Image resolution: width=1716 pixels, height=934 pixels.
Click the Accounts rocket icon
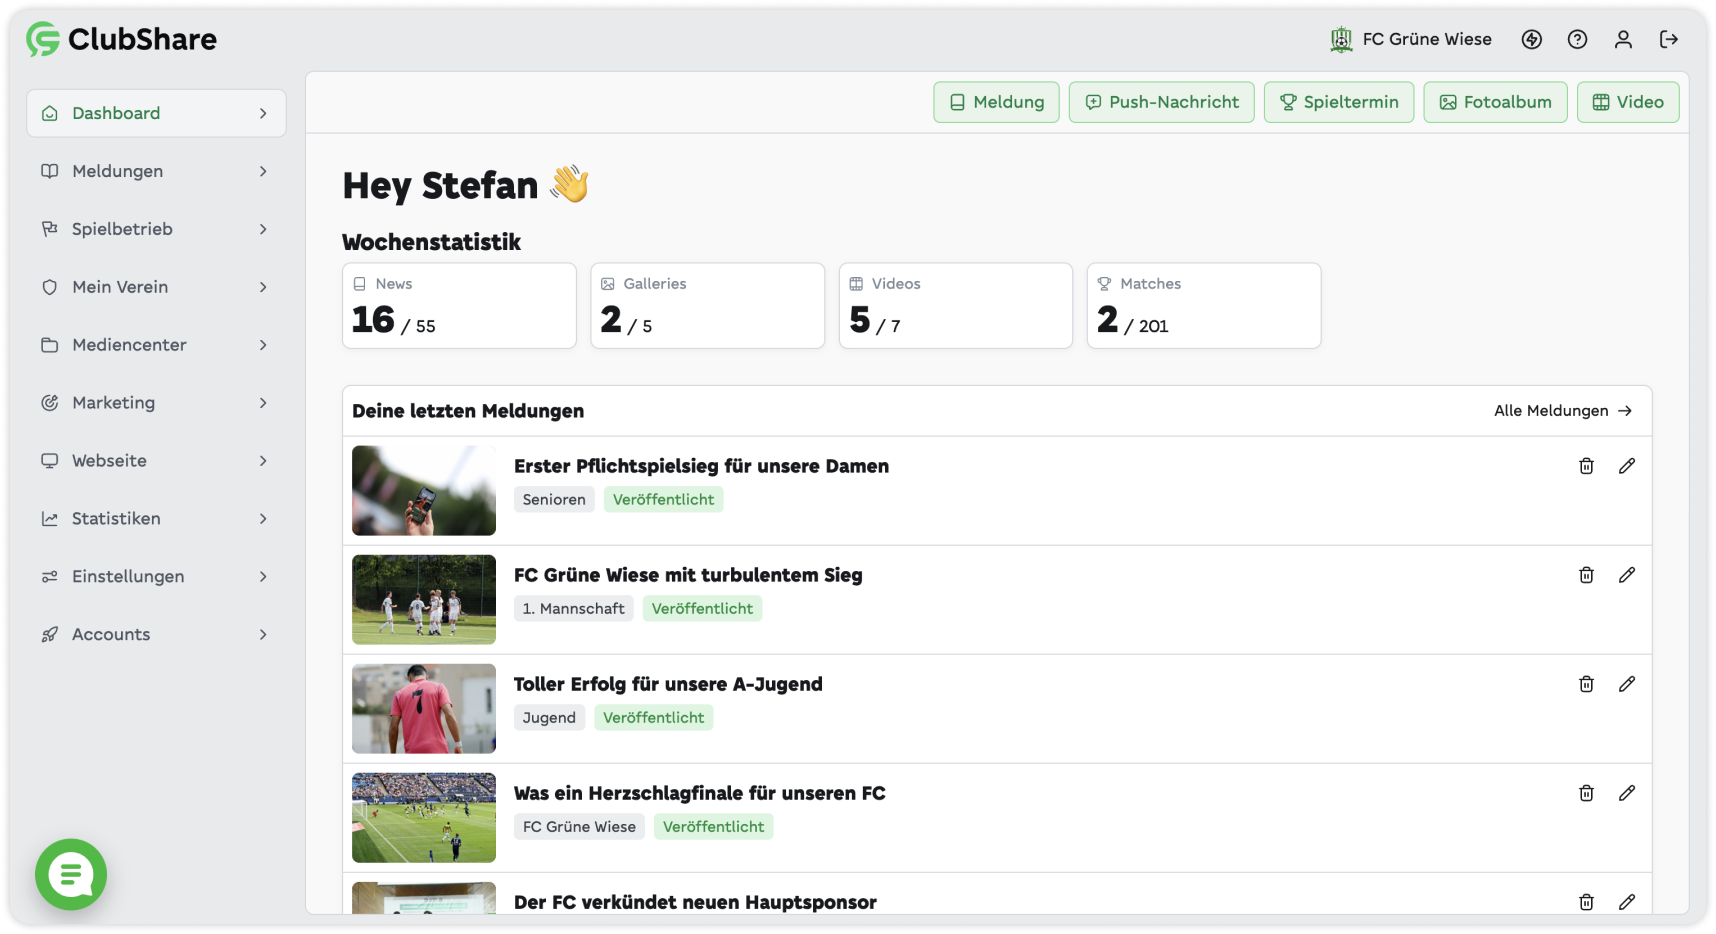click(49, 635)
